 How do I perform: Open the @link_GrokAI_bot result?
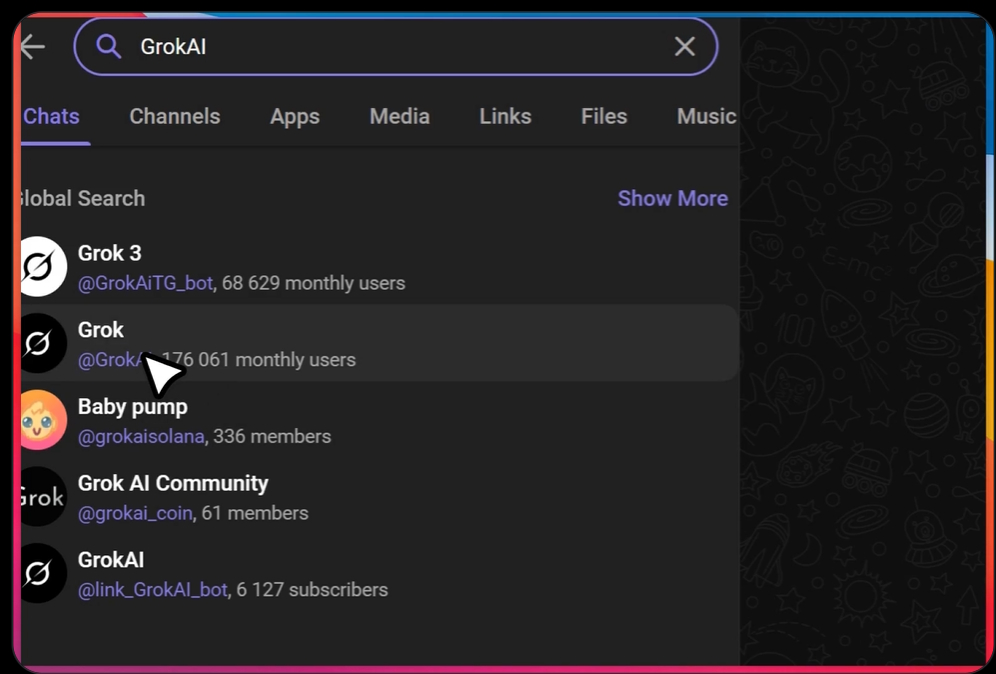coord(153,590)
